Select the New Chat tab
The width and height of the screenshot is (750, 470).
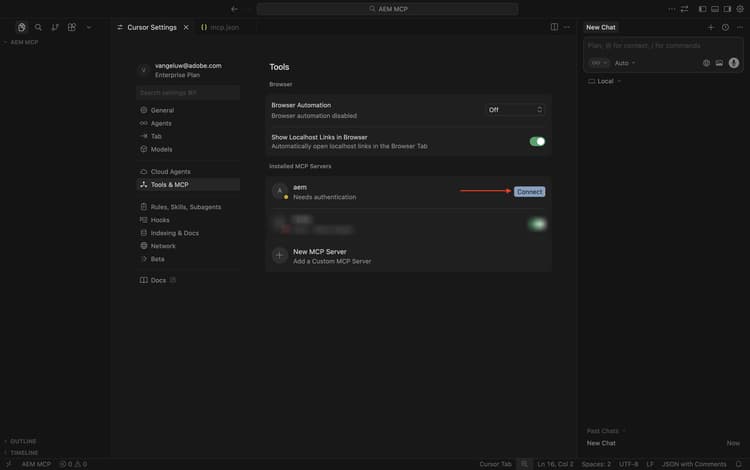[x=601, y=27]
